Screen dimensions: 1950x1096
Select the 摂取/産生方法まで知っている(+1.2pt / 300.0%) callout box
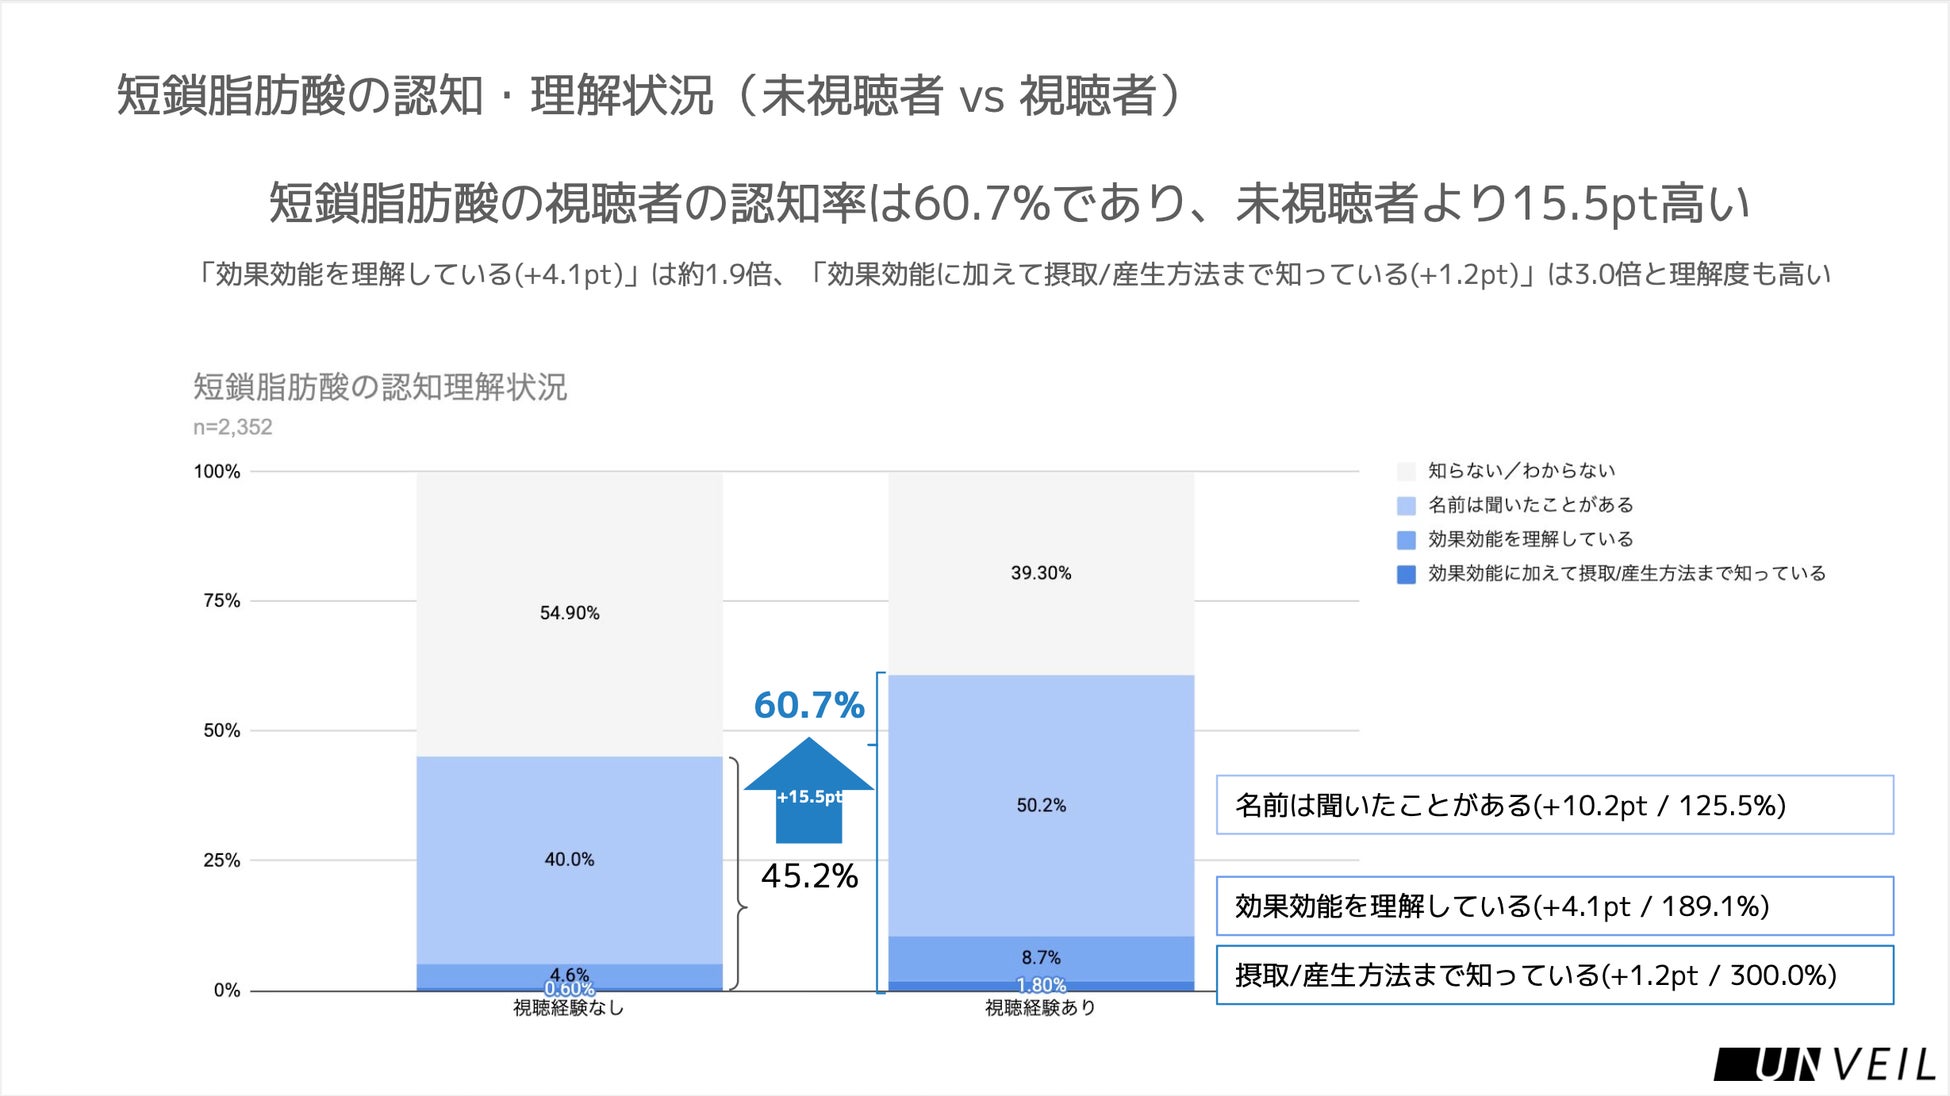[1554, 975]
